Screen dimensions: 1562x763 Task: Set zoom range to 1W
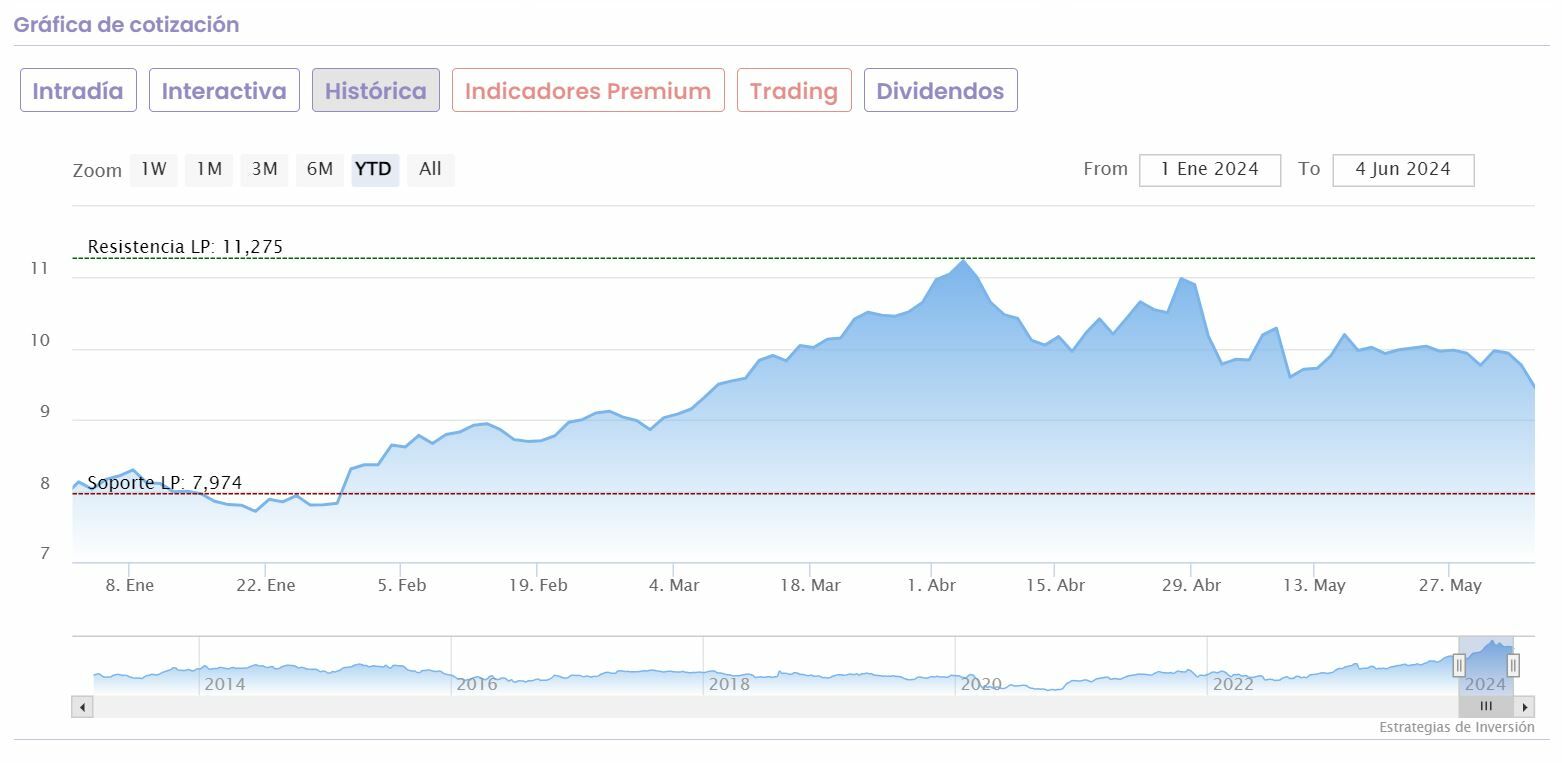pos(154,169)
